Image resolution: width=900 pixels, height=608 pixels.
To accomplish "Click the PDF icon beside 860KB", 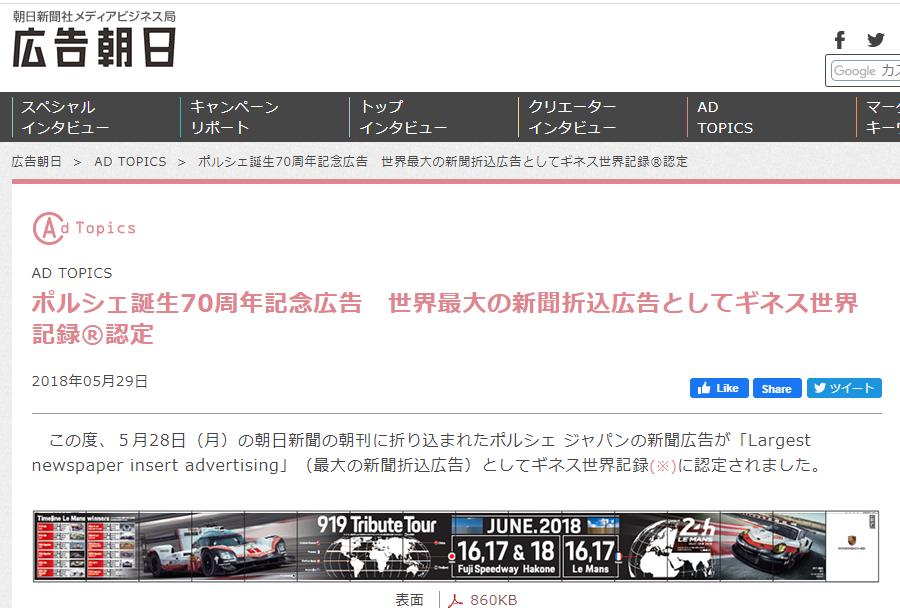I will pyautogui.click(x=455, y=601).
